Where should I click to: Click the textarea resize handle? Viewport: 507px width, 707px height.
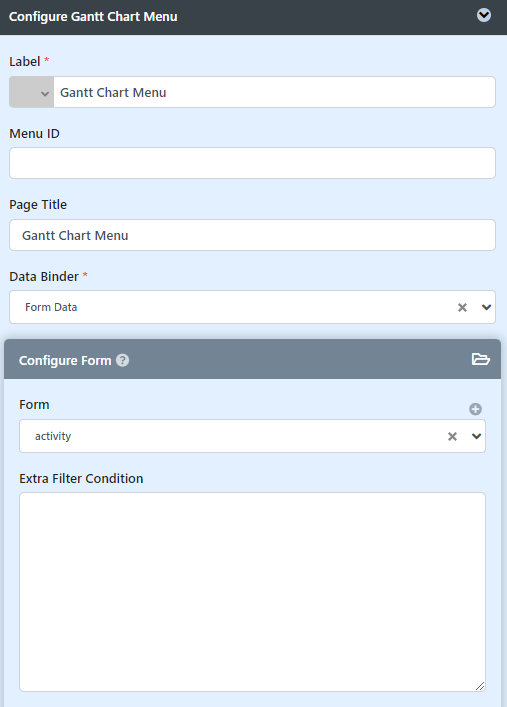(x=480, y=686)
